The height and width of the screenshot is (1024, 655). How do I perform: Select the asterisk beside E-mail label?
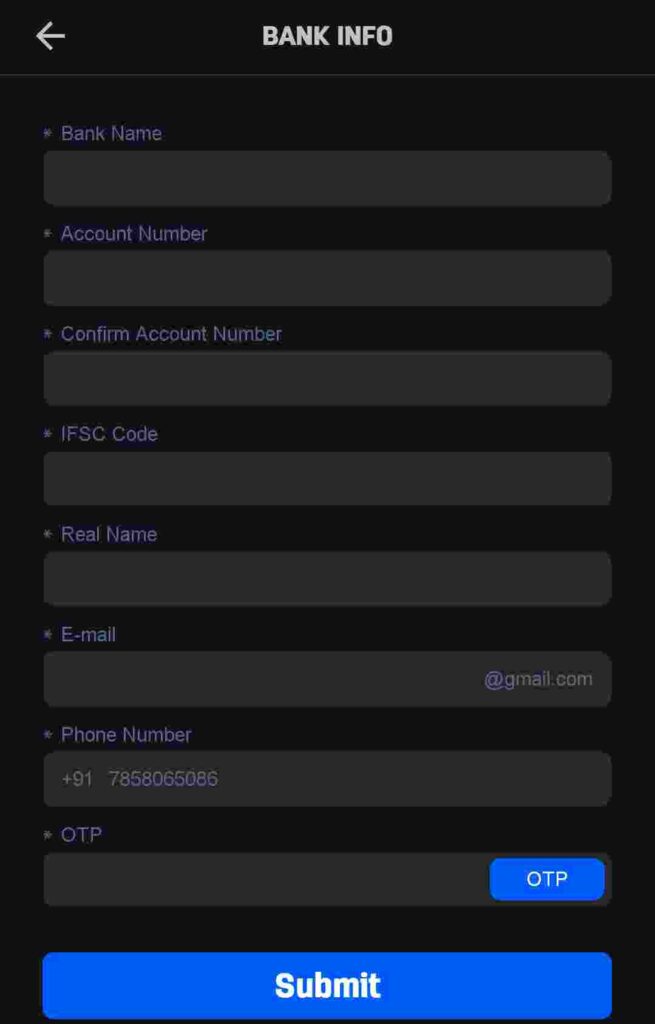coord(46,634)
